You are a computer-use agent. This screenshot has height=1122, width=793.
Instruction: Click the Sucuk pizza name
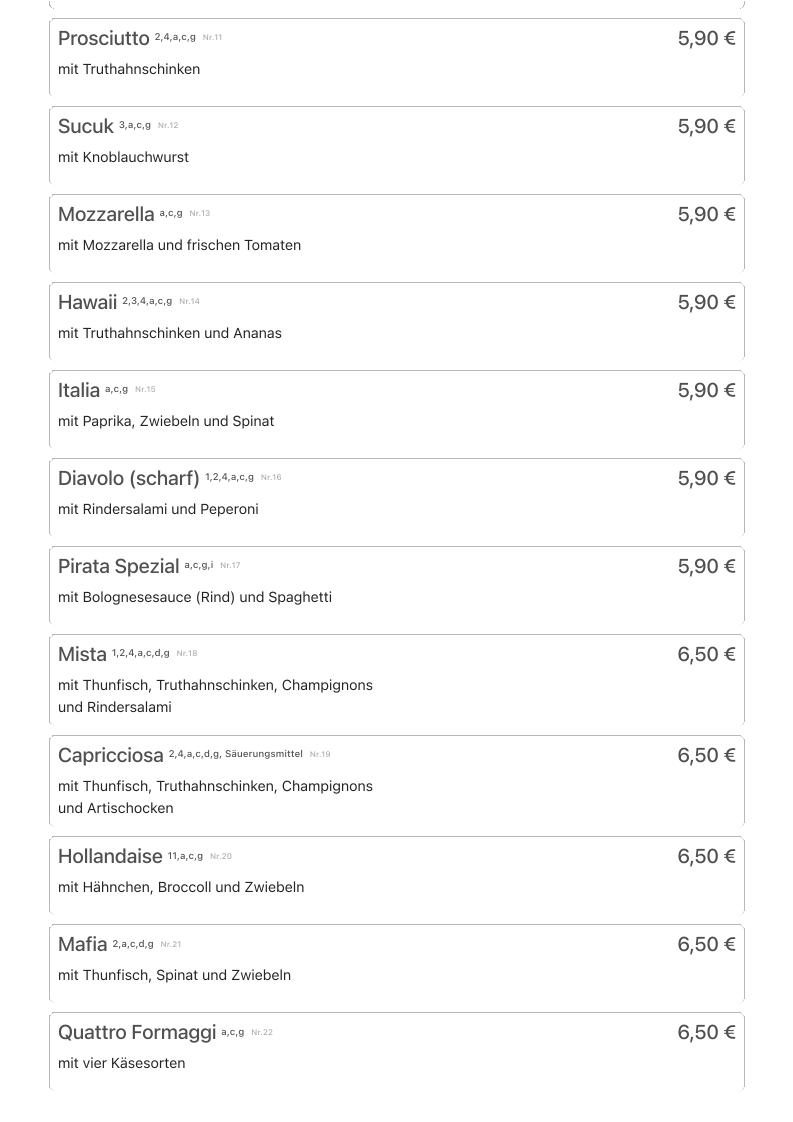tap(85, 127)
